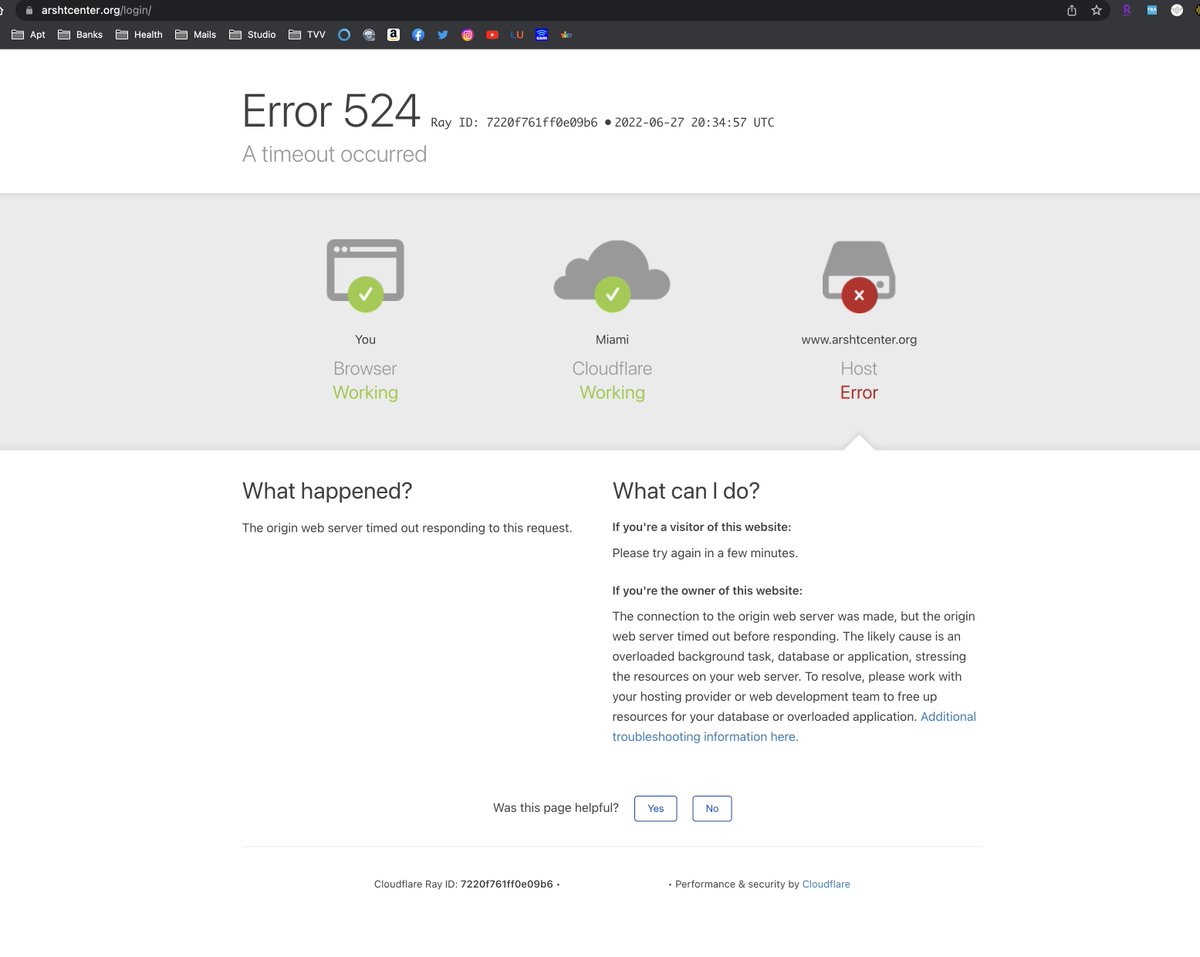Open the multicolor NBC-style bookmark icon
Image resolution: width=1200 pixels, height=957 pixels.
coord(566,34)
